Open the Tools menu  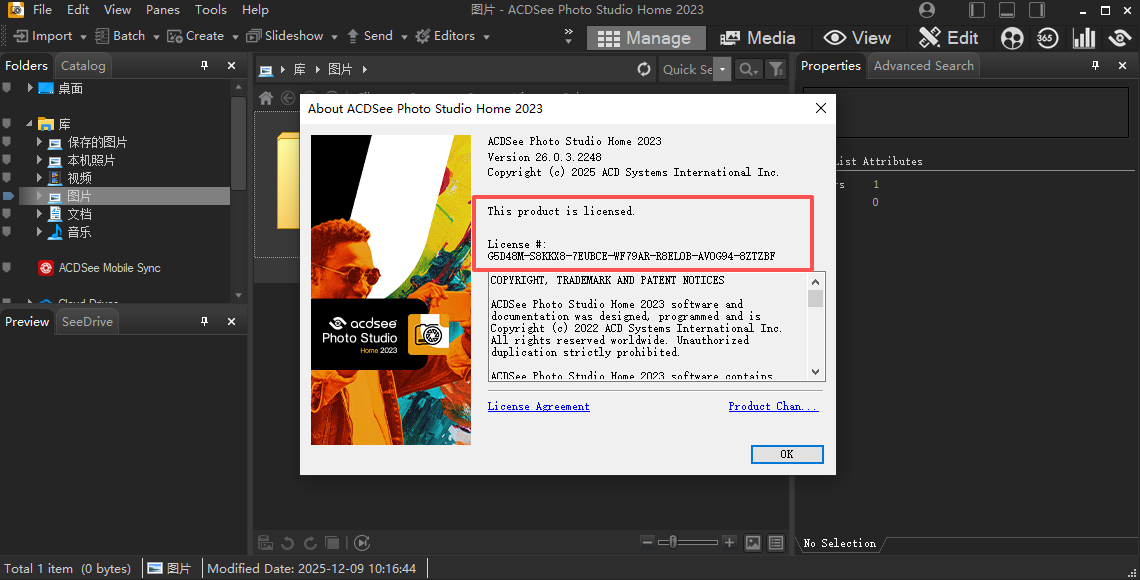210,10
